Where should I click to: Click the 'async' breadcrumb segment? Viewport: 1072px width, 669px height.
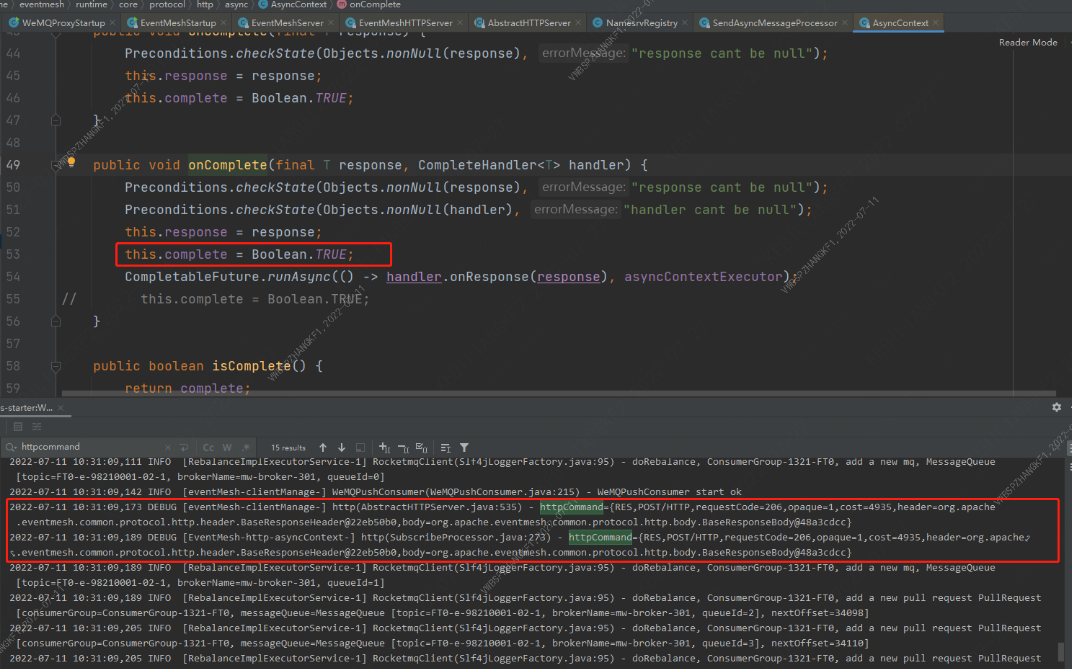236,4
